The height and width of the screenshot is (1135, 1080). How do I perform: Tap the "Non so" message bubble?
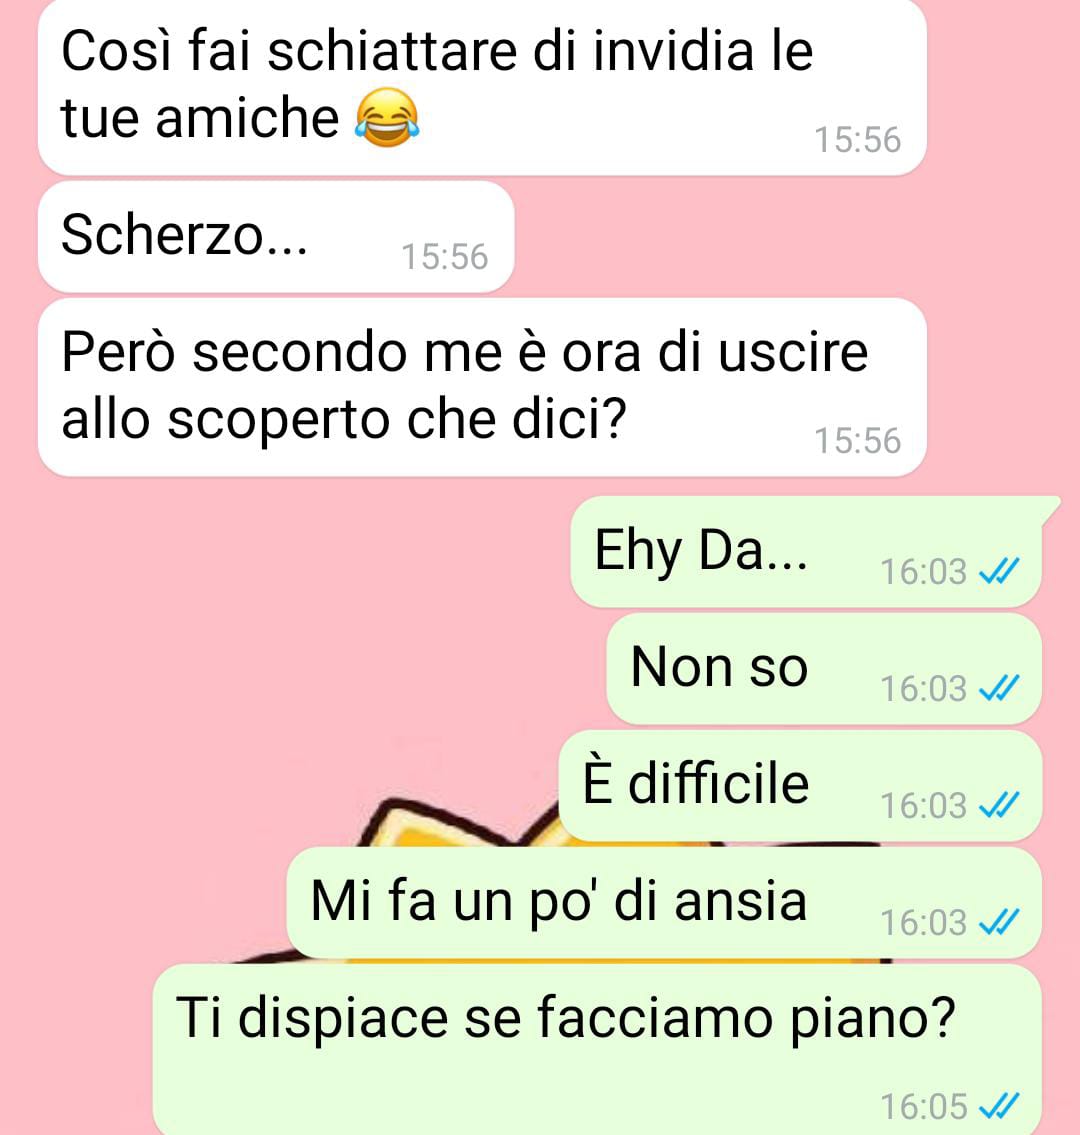point(824,669)
